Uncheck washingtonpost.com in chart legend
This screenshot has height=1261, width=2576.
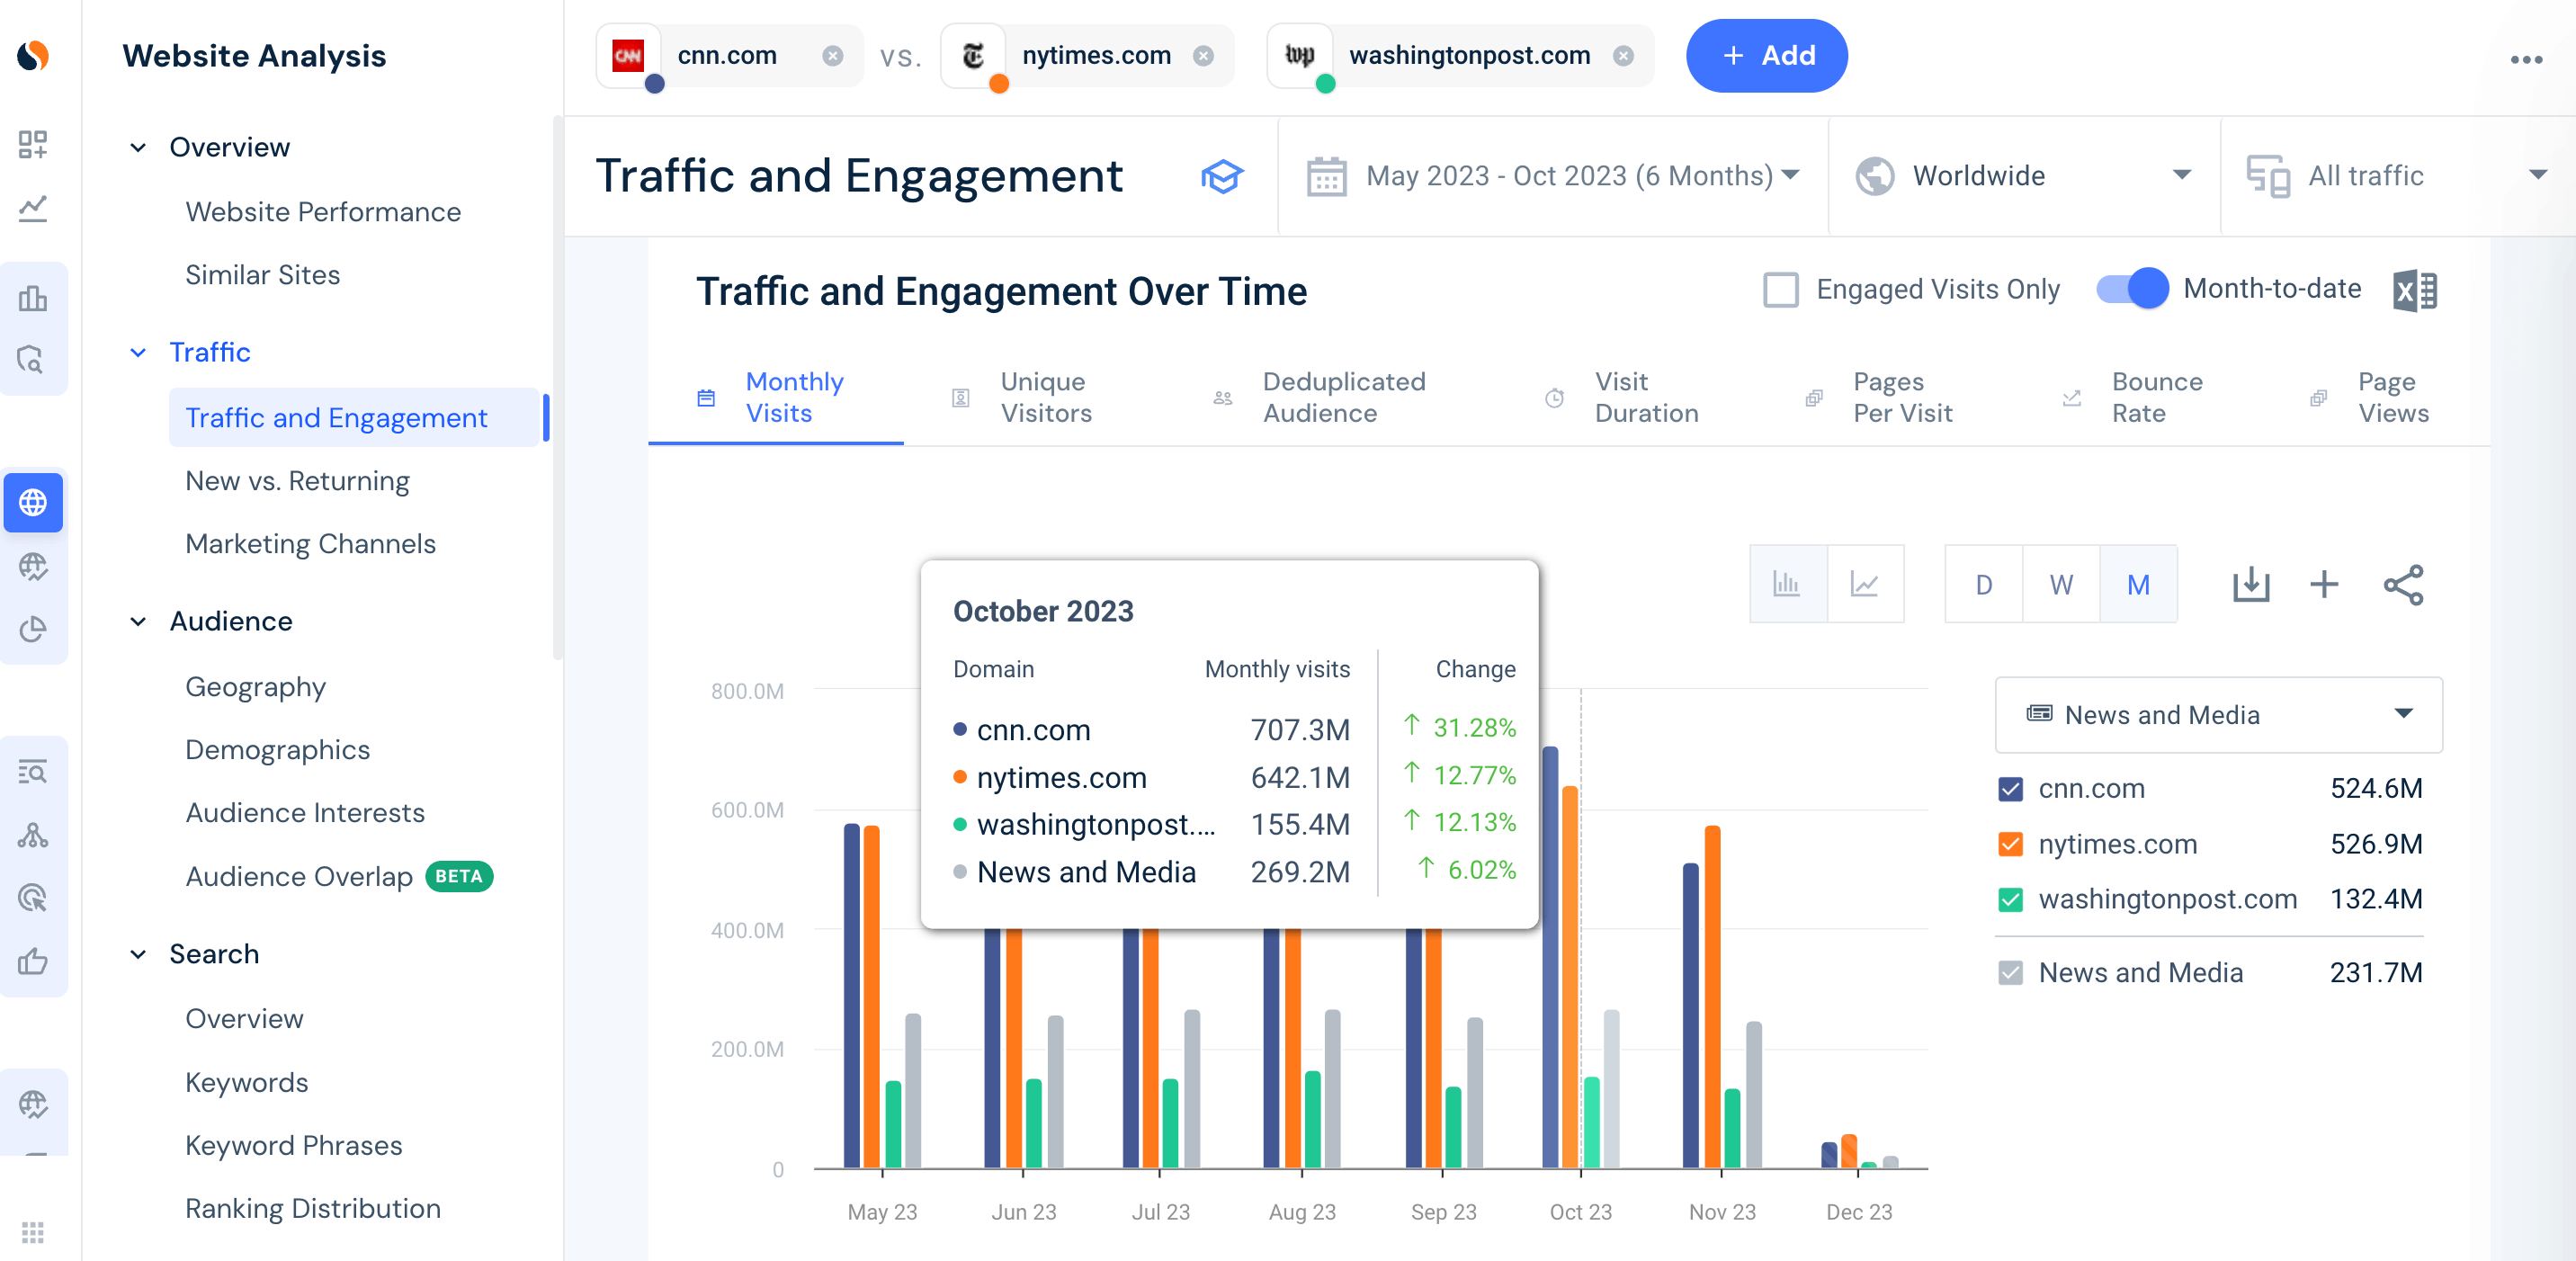[x=2010, y=899]
